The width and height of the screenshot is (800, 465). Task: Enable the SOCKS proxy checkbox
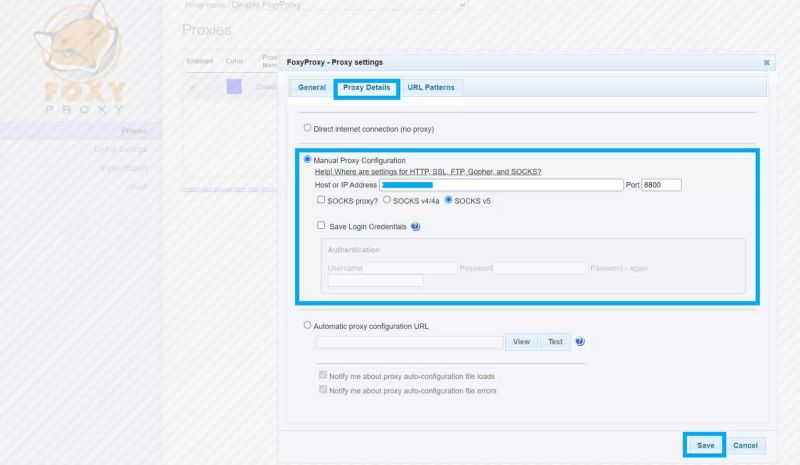pyautogui.click(x=321, y=200)
